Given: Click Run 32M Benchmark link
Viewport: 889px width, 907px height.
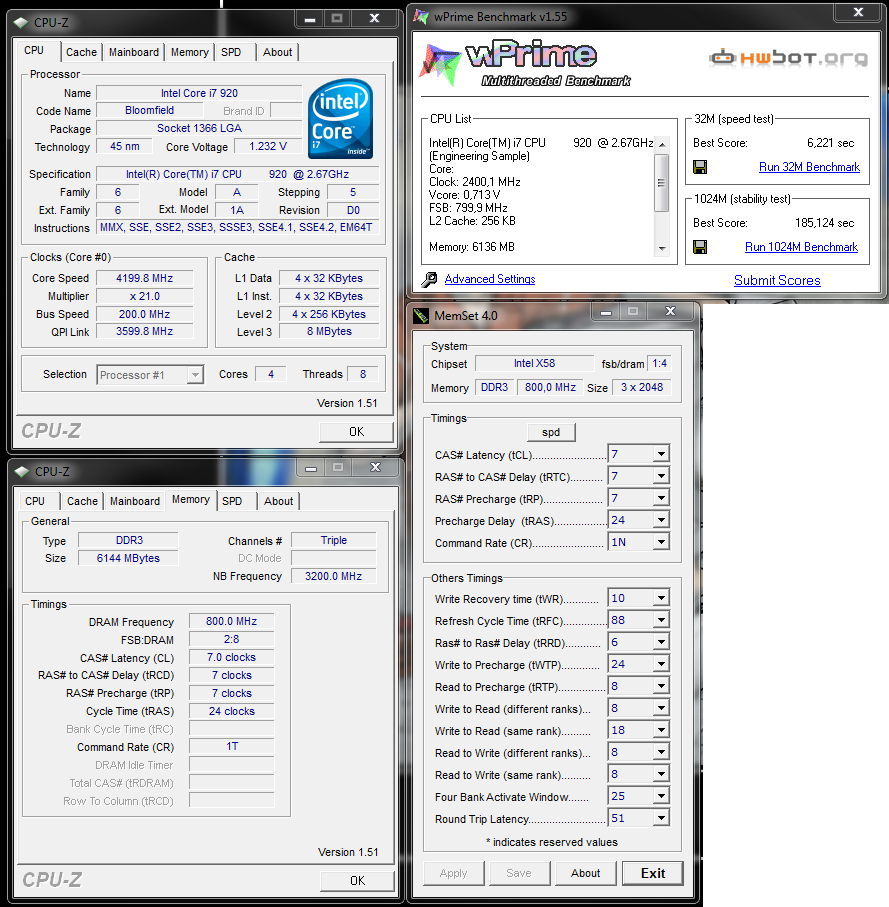Looking at the screenshot, I should (x=809, y=167).
